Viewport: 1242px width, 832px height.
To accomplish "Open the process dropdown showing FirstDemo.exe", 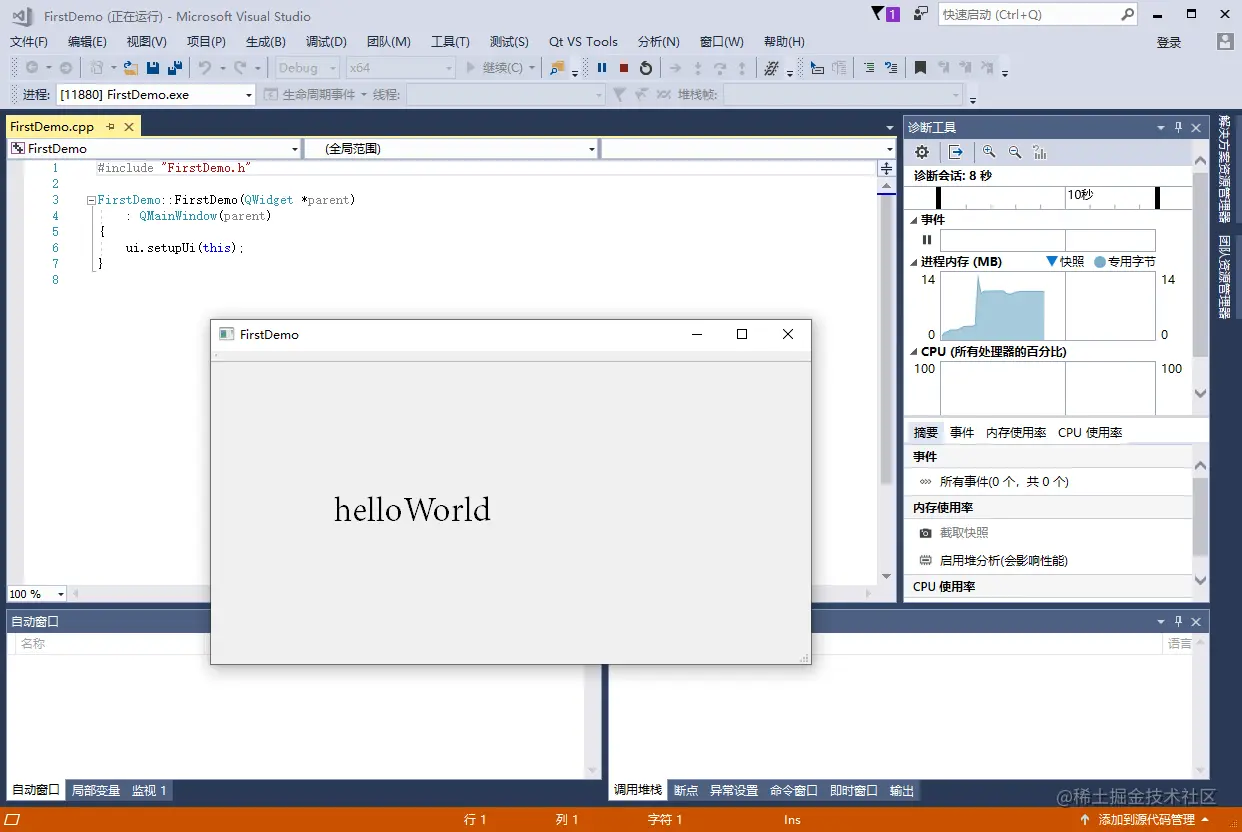I will click(x=156, y=94).
